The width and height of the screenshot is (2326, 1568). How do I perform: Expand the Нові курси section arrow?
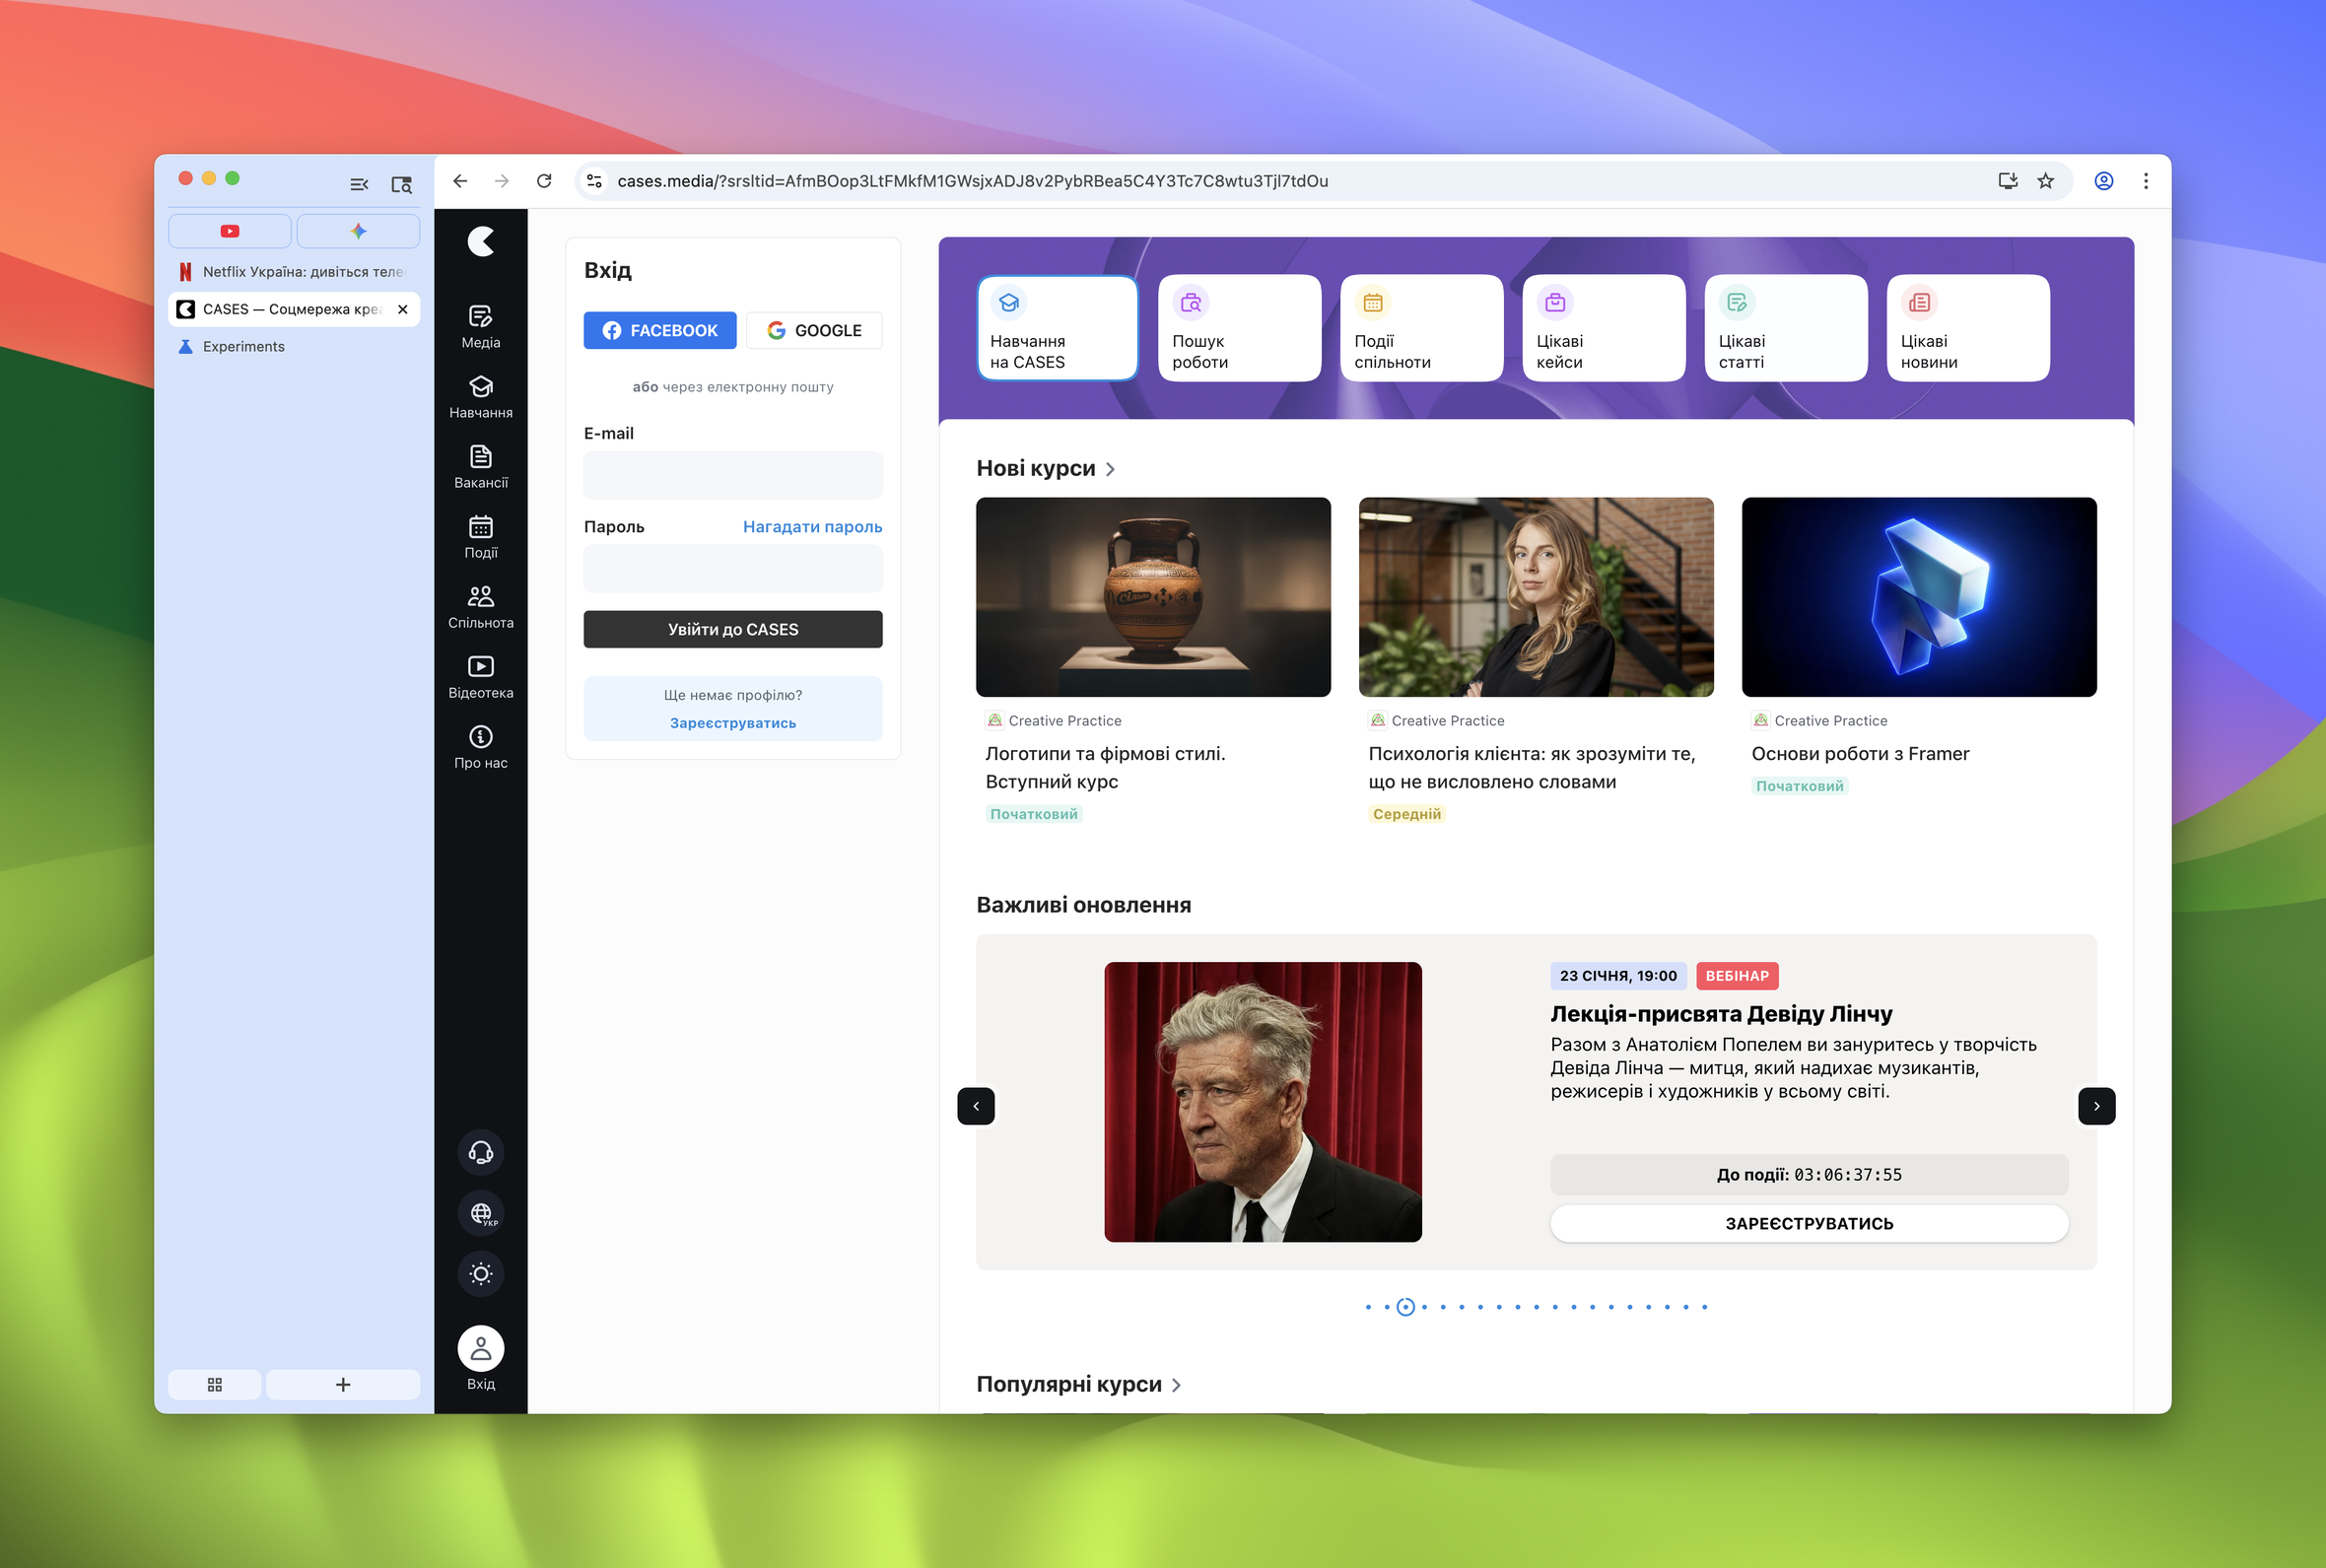click(x=1110, y=469)
